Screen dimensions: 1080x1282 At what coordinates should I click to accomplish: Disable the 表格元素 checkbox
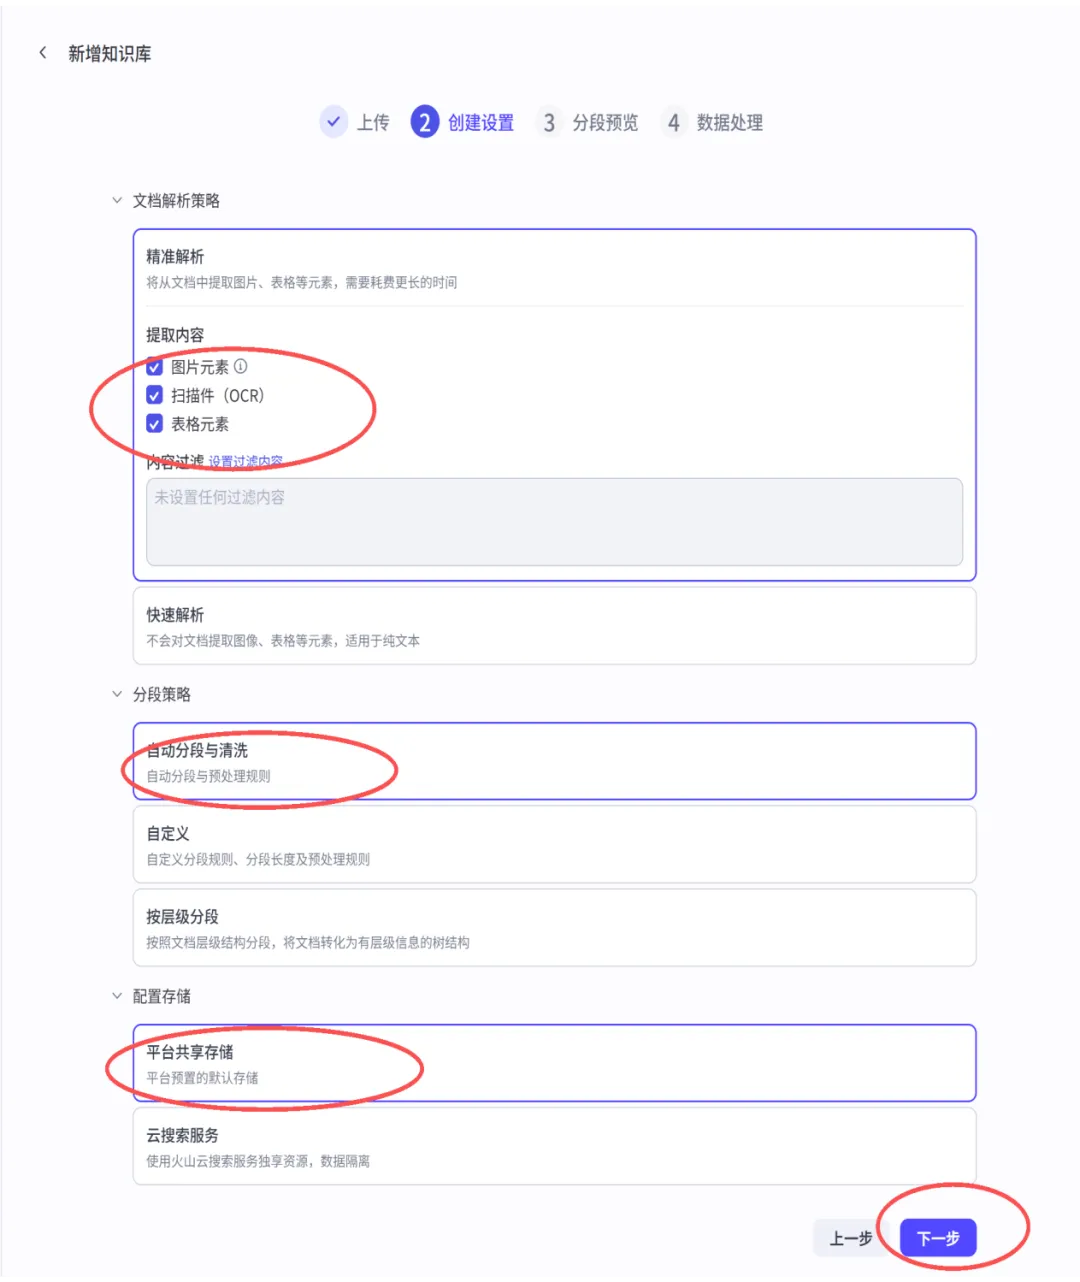(x=155, y=423)
